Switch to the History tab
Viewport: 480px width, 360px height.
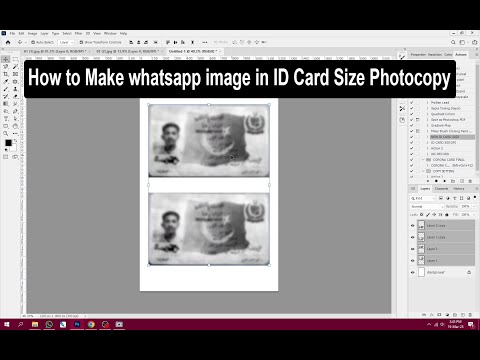point(459,189)
